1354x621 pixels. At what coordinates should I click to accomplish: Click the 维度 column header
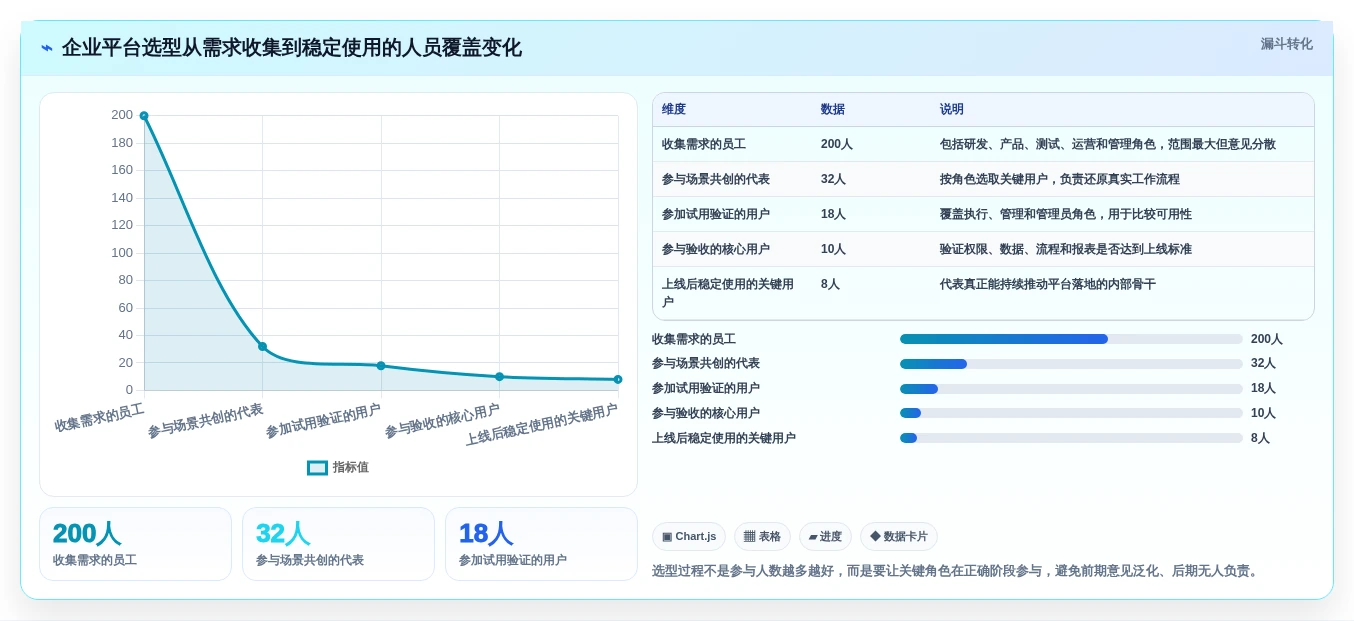[x=674, y=110]
